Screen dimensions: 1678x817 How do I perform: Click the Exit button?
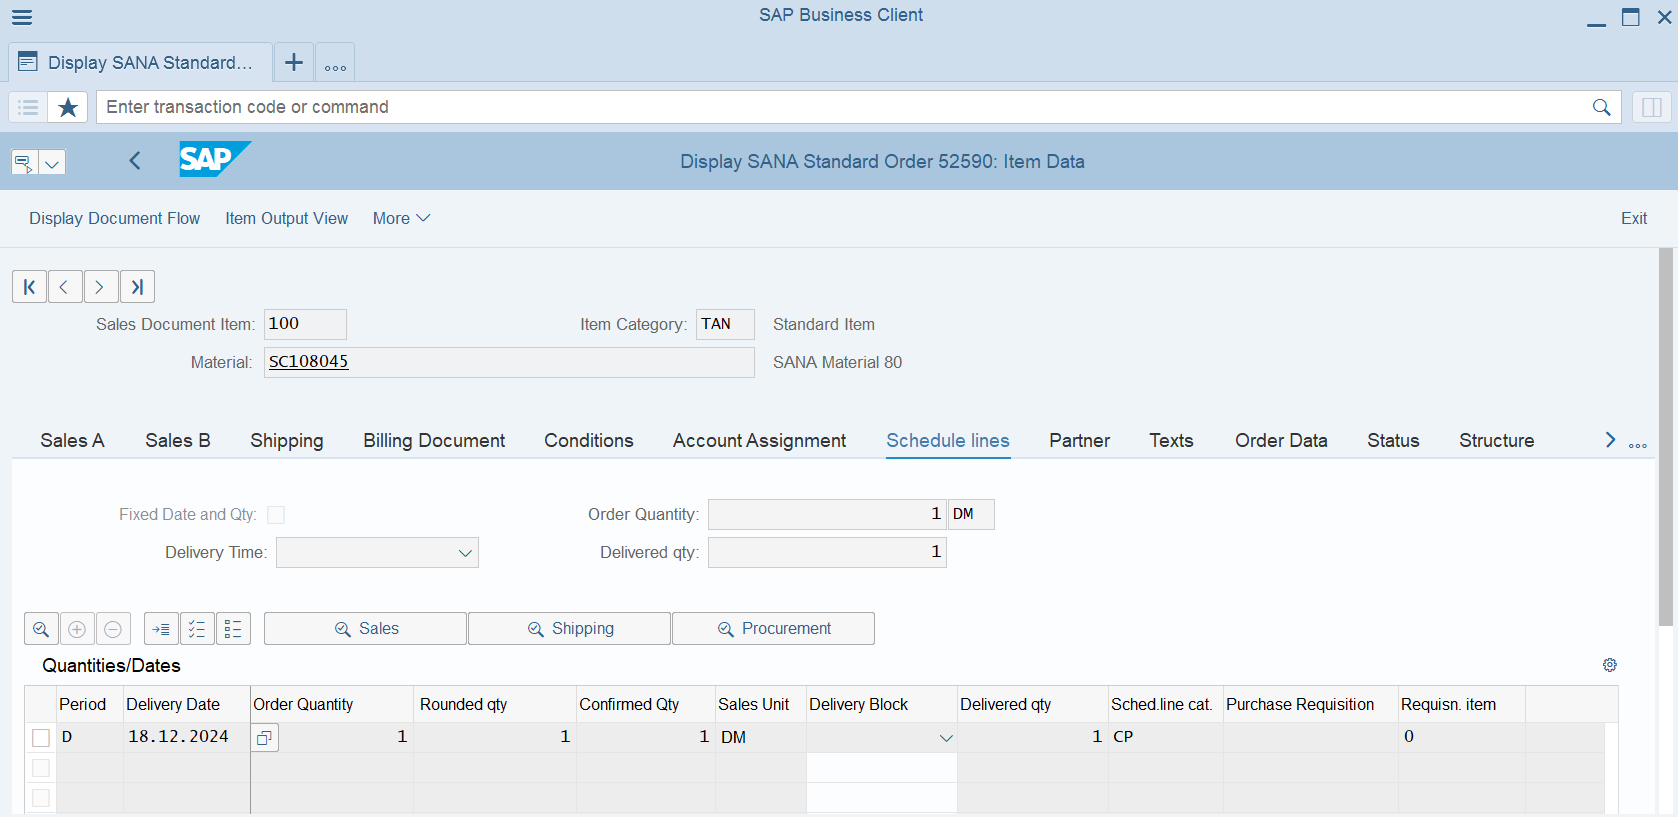1634,218
